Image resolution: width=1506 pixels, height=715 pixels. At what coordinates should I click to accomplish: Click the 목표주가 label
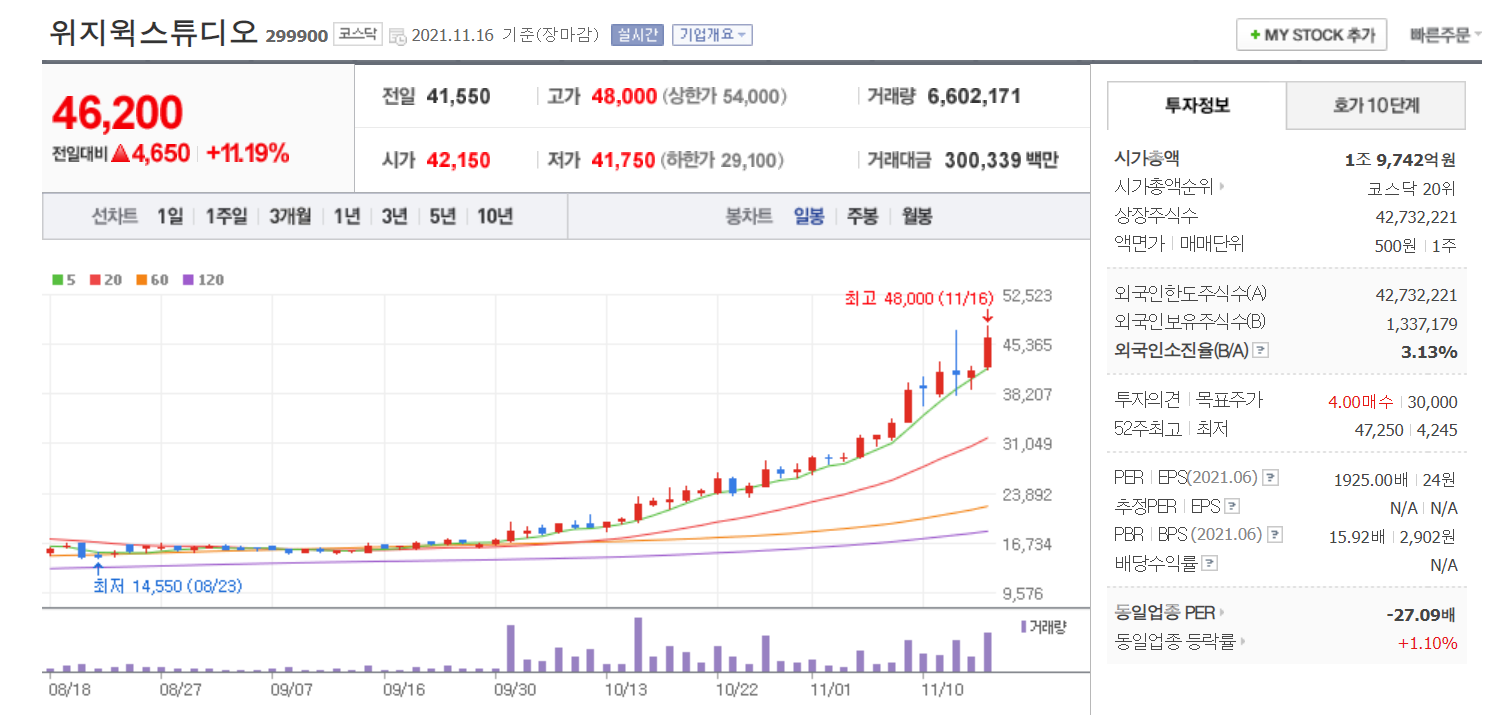pyautogui.click(x=1230, y=400)
